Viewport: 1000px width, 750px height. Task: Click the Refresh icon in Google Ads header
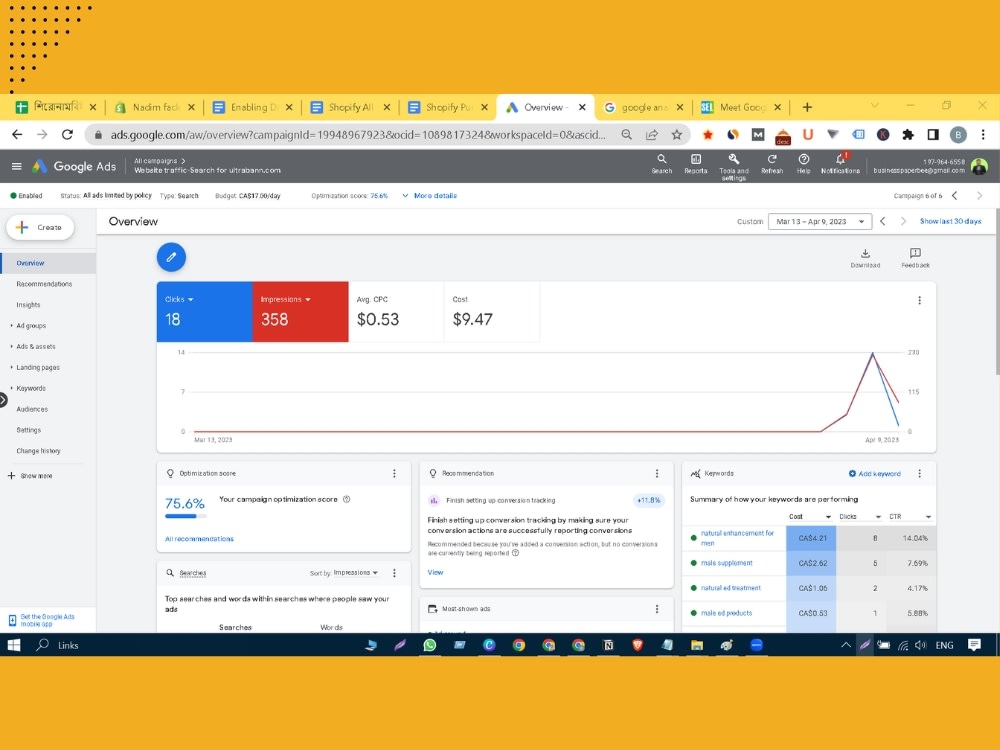[x=772, y=163]
